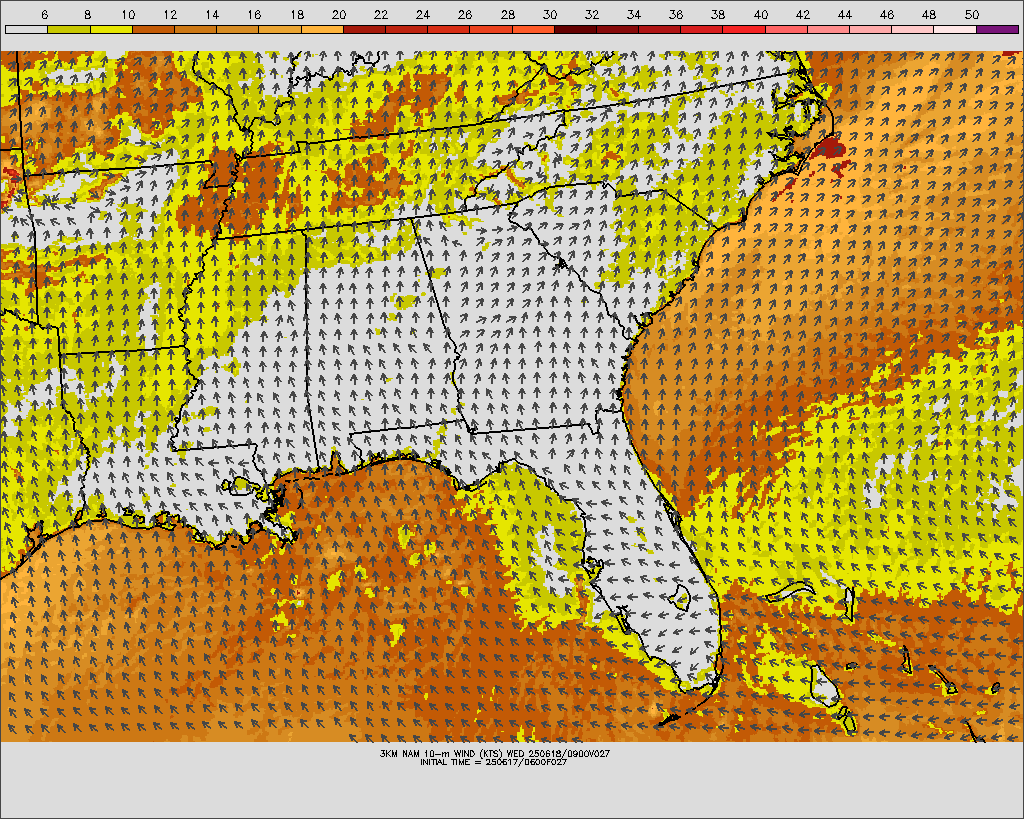Select the legend label "24"
The width and height of the screenshot is (1024, 819).
click(x=423, y=14)
